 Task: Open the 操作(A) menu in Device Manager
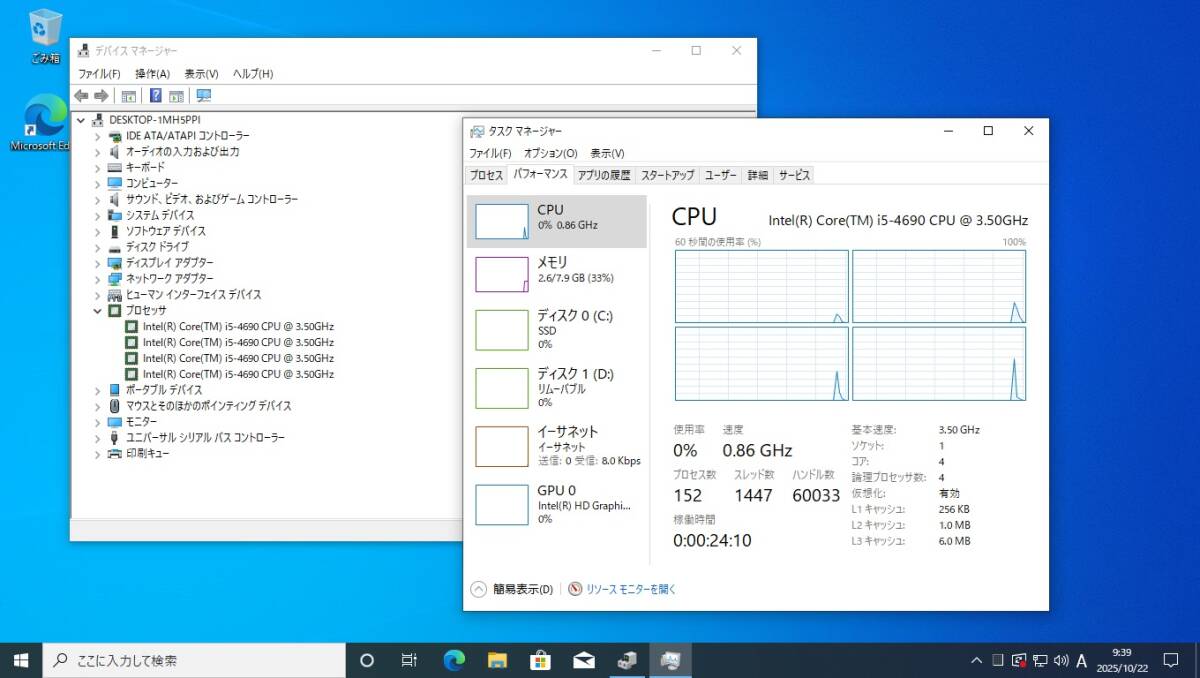tap(152, 74)
